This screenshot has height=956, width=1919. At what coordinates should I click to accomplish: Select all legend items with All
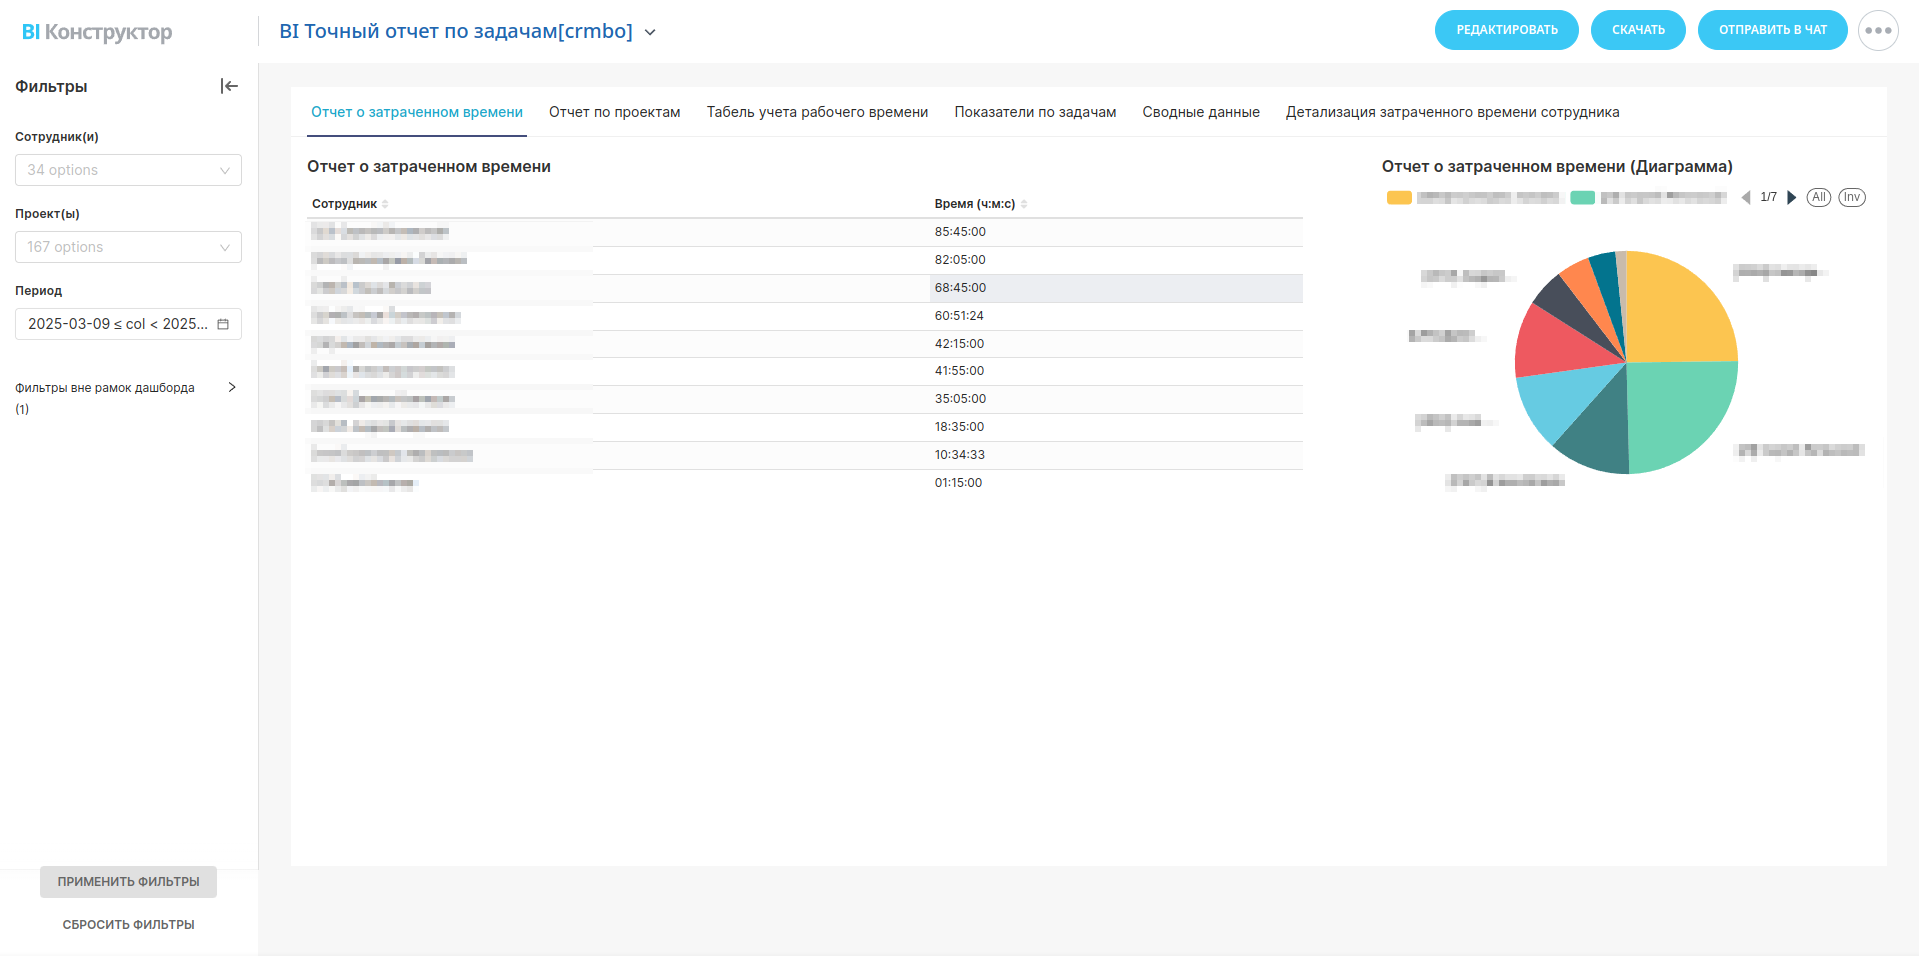[1818, 197]
